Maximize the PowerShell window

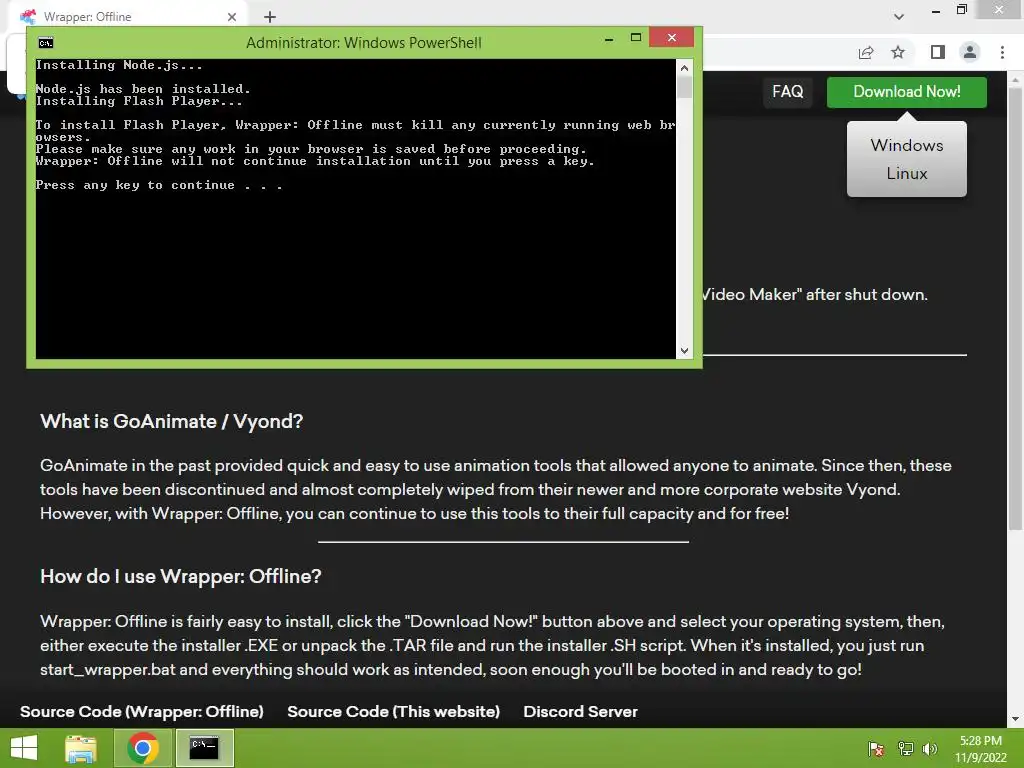(x=635, y=38)
